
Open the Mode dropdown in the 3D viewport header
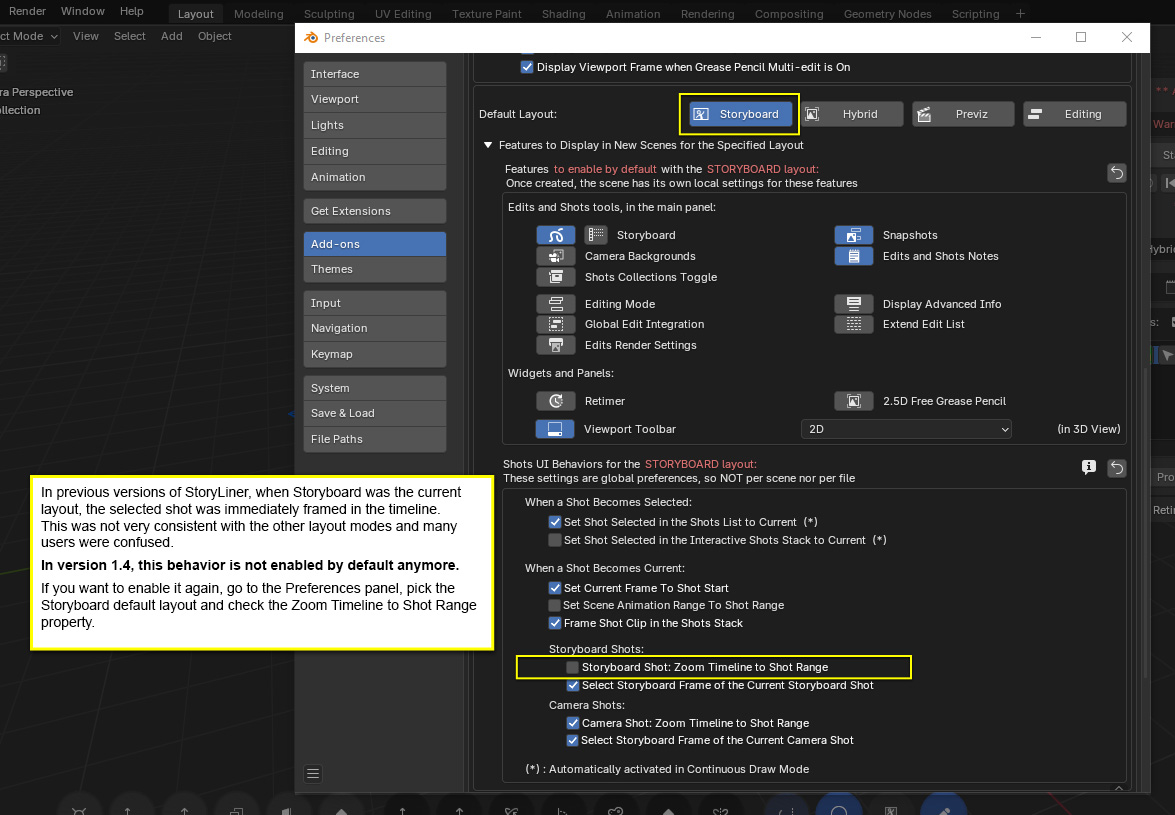[29, 36]
